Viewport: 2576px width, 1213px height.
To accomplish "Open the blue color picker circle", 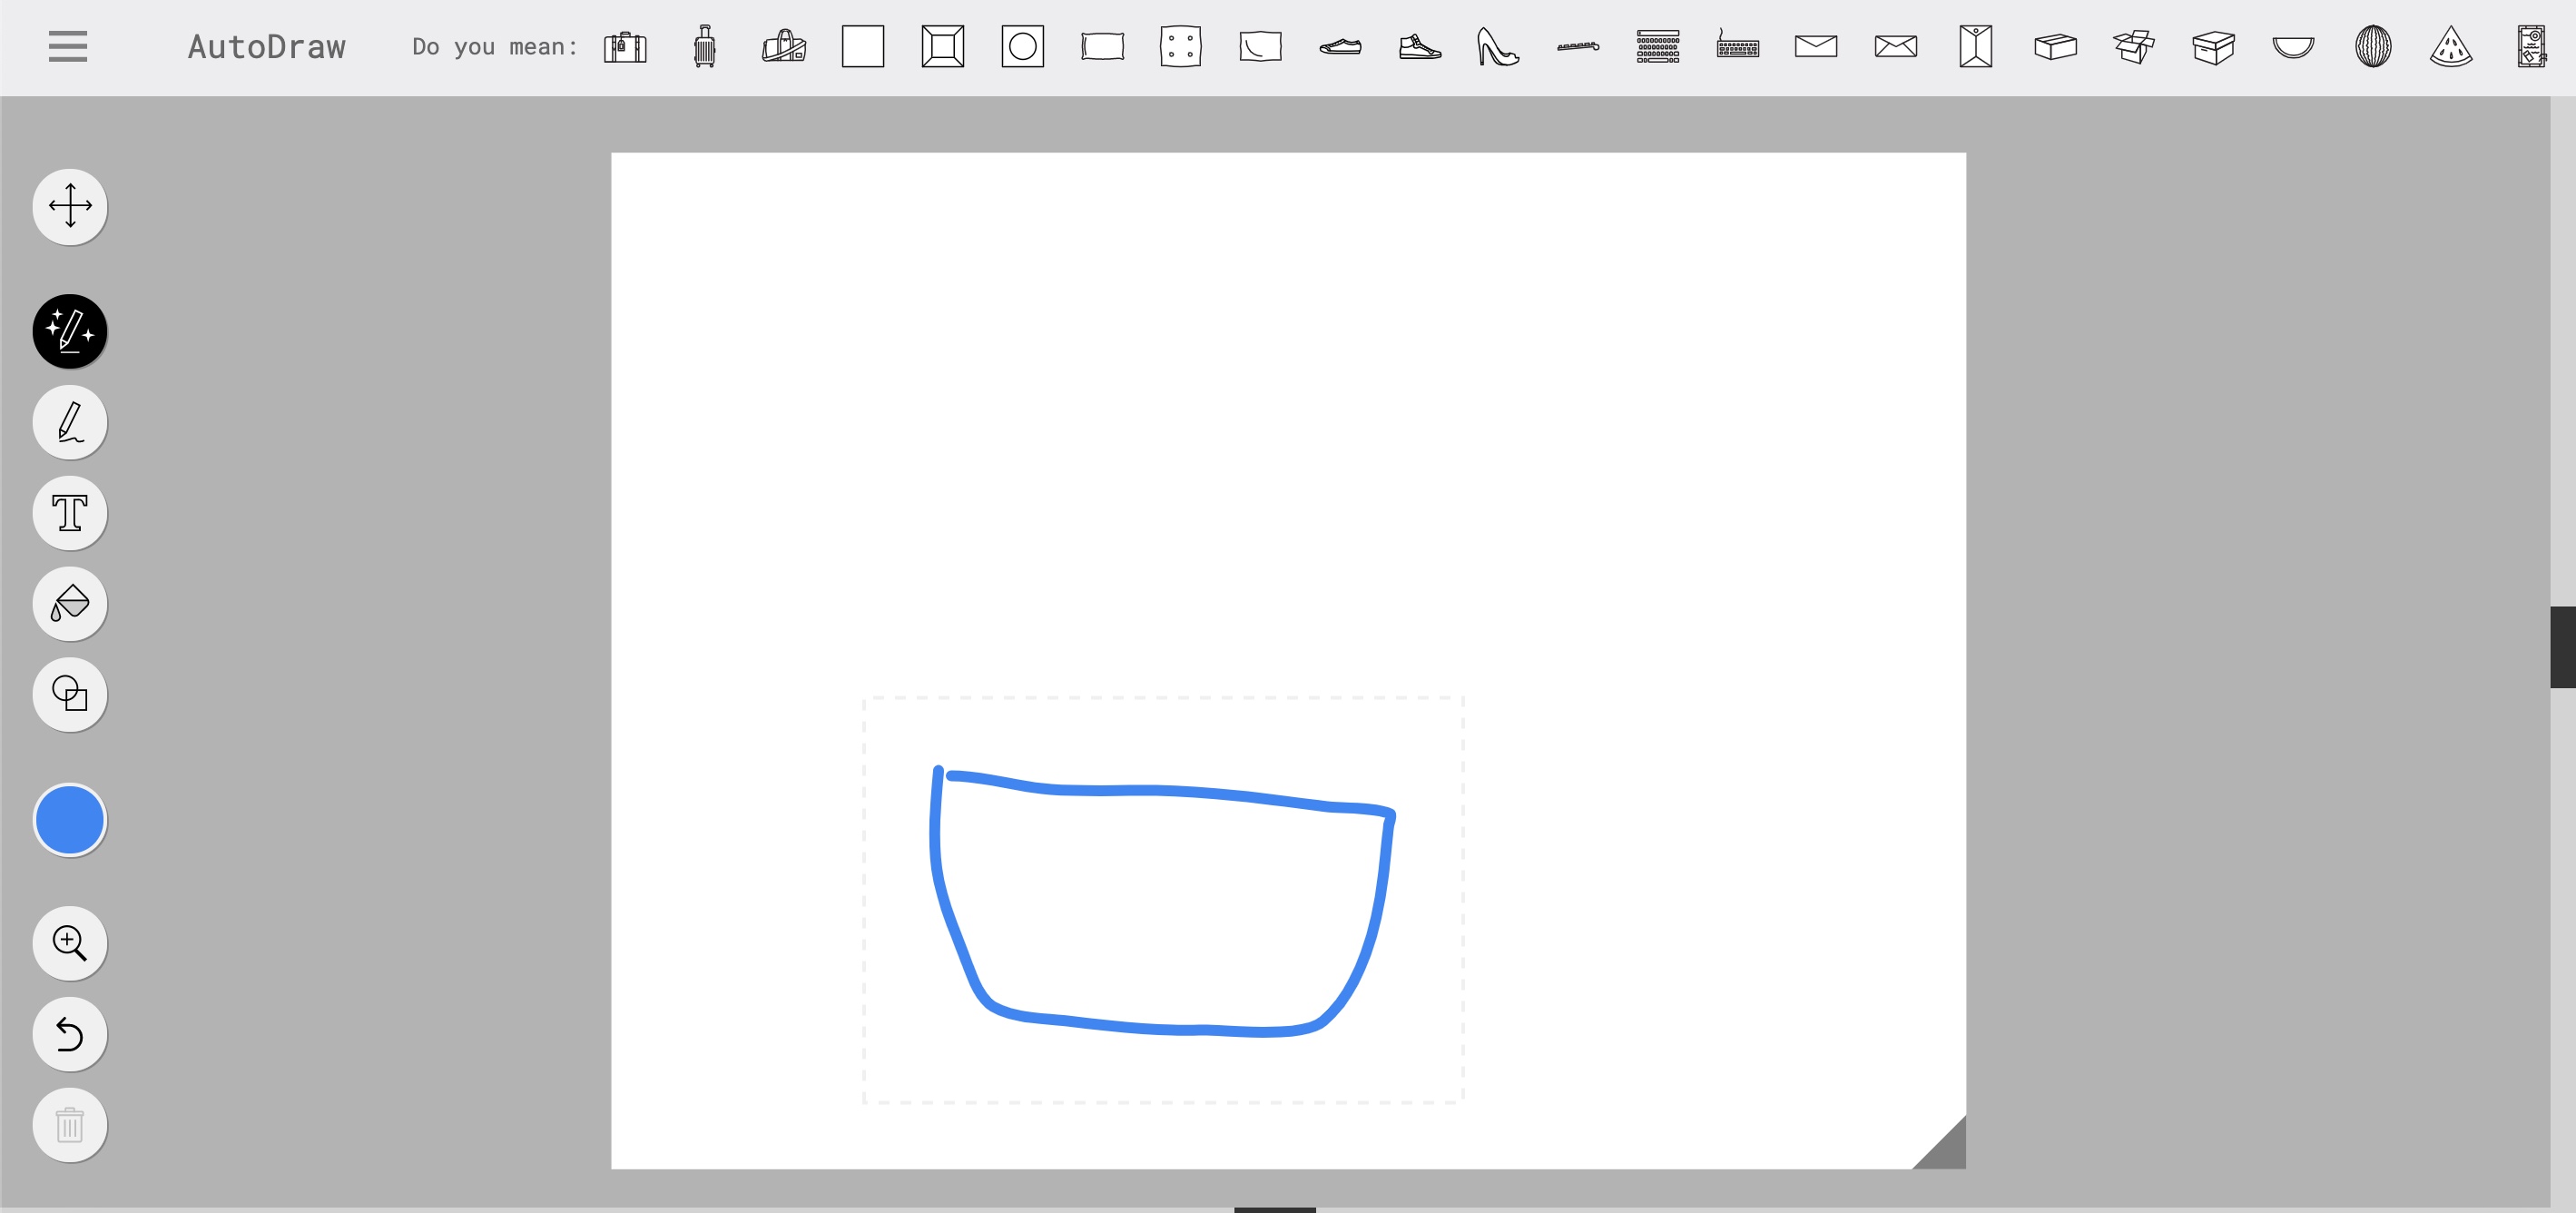I will click(x=70, y=820).
